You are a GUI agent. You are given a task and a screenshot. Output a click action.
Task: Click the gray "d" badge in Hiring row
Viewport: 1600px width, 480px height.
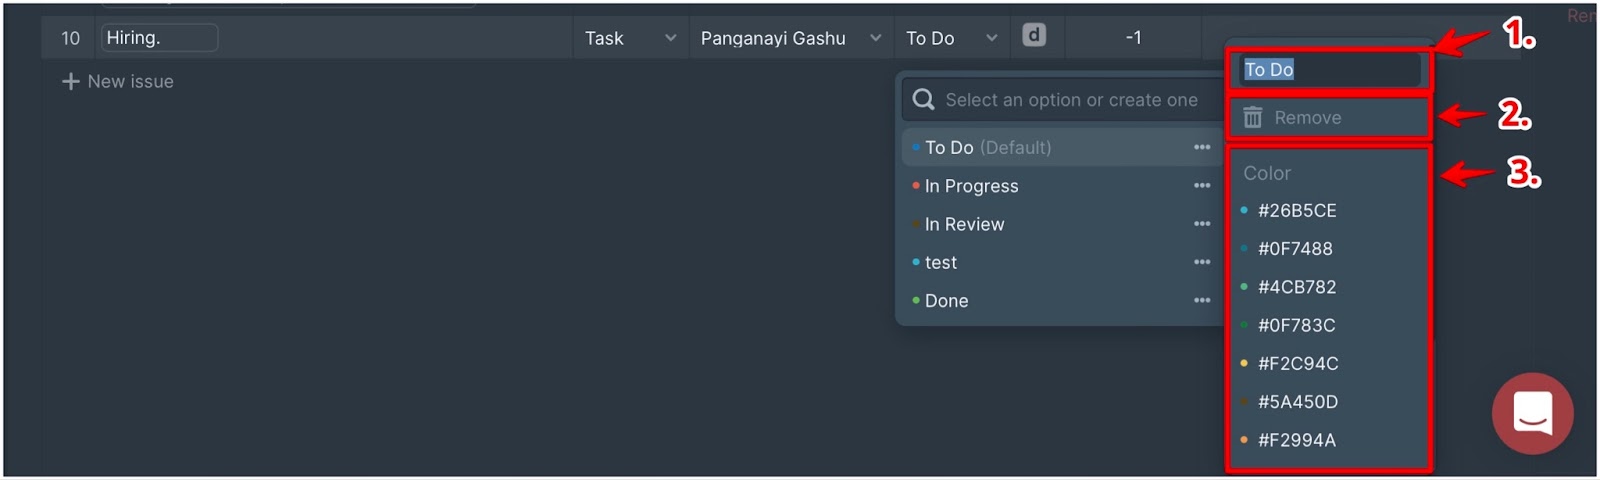coord(1034,36)
